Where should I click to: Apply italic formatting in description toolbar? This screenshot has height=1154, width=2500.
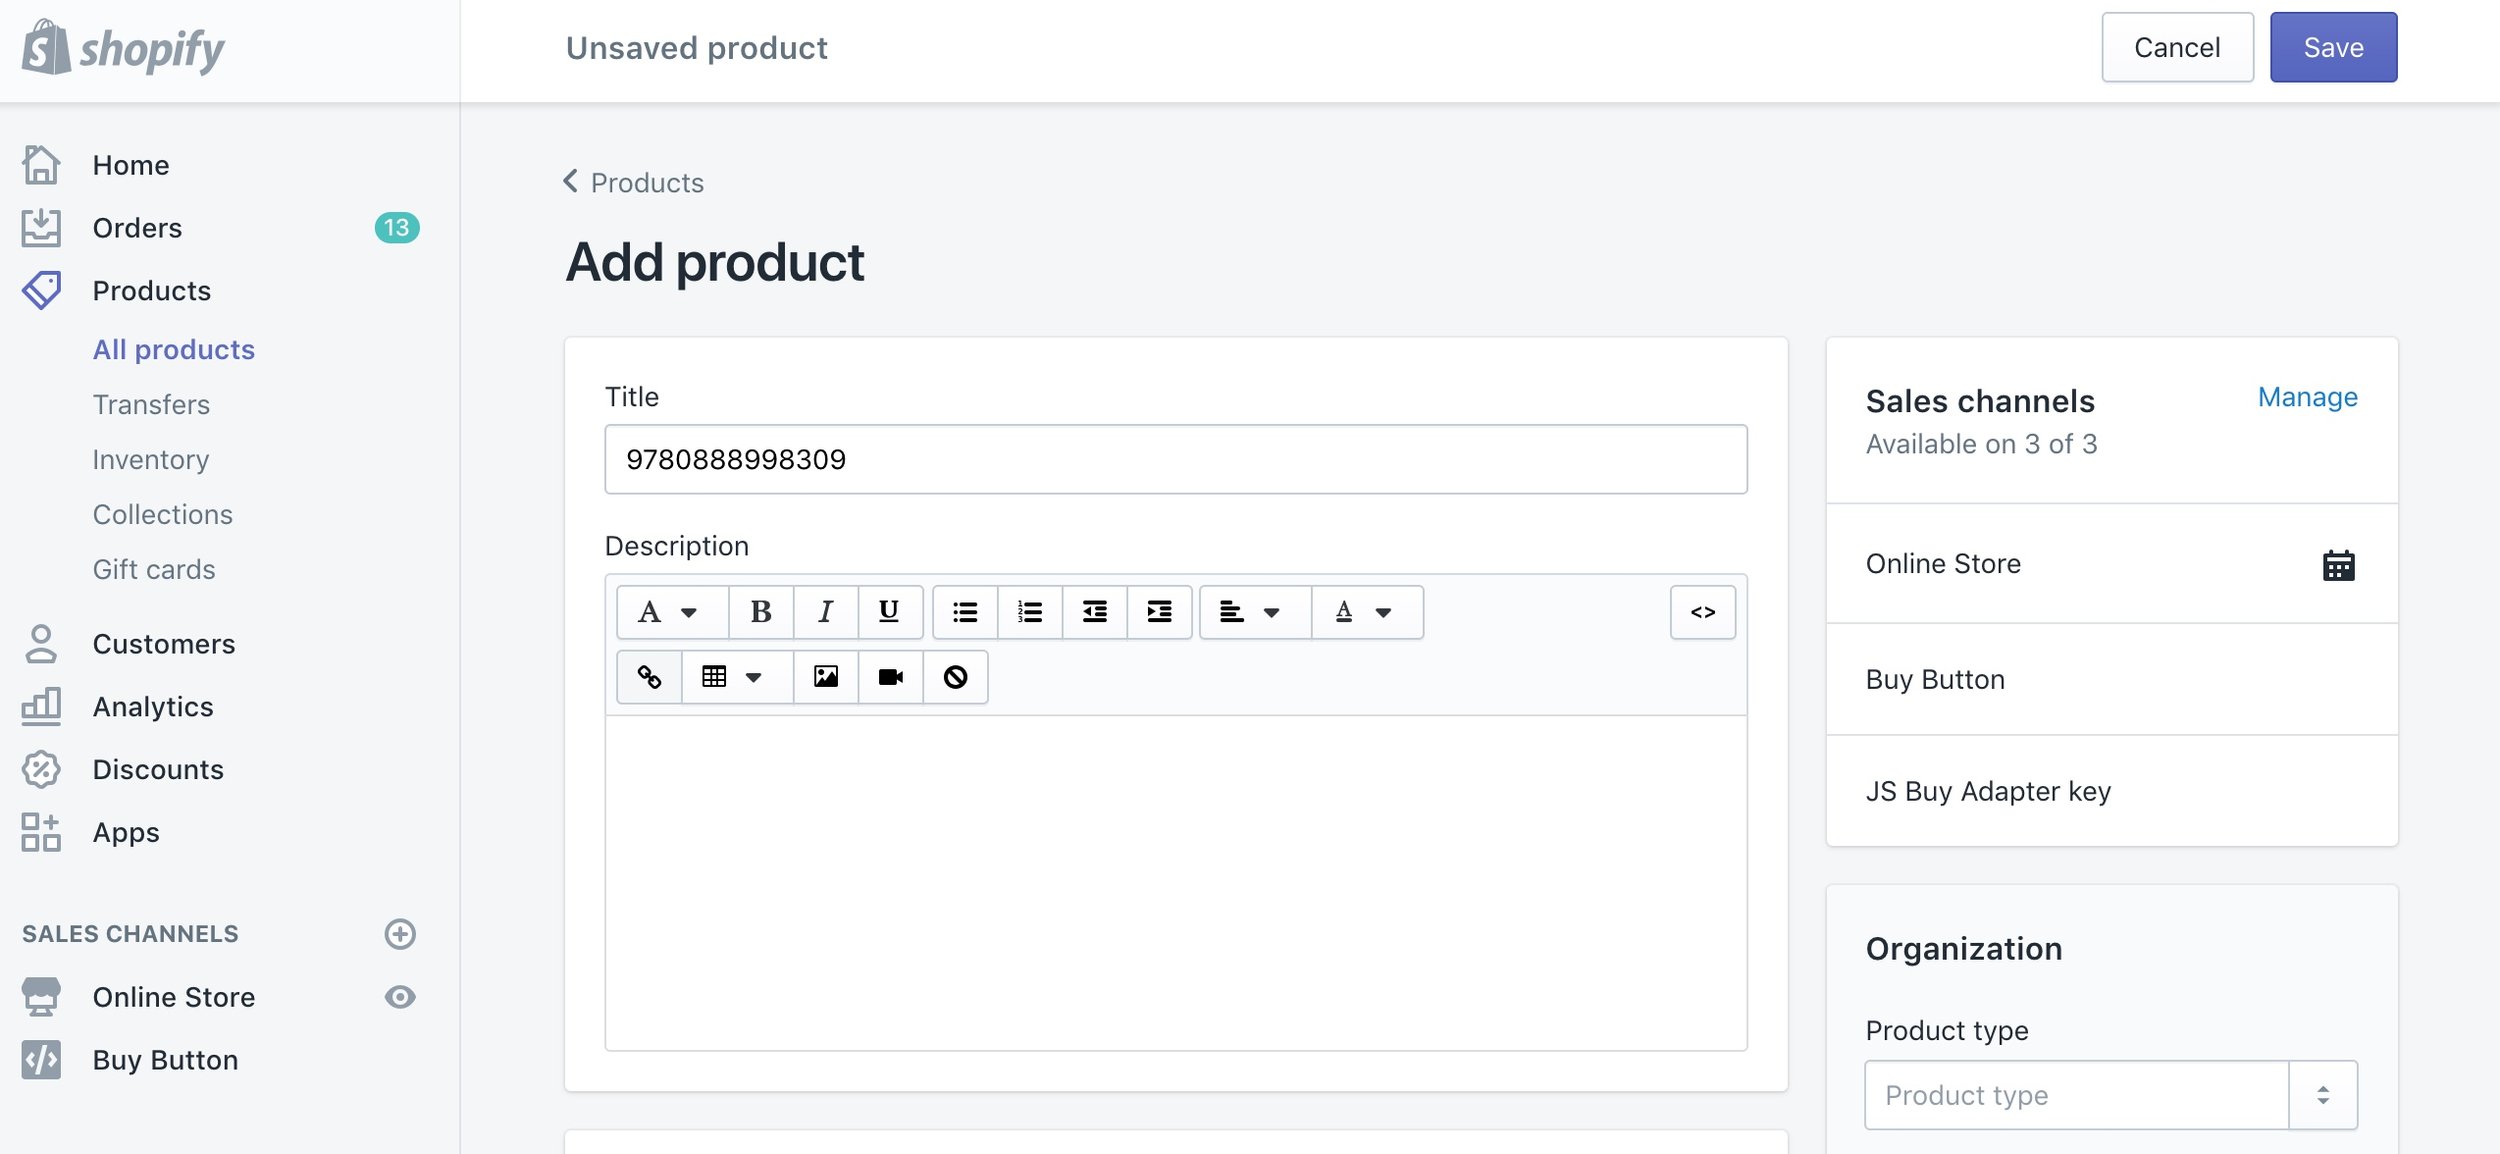tap(825, 612)
